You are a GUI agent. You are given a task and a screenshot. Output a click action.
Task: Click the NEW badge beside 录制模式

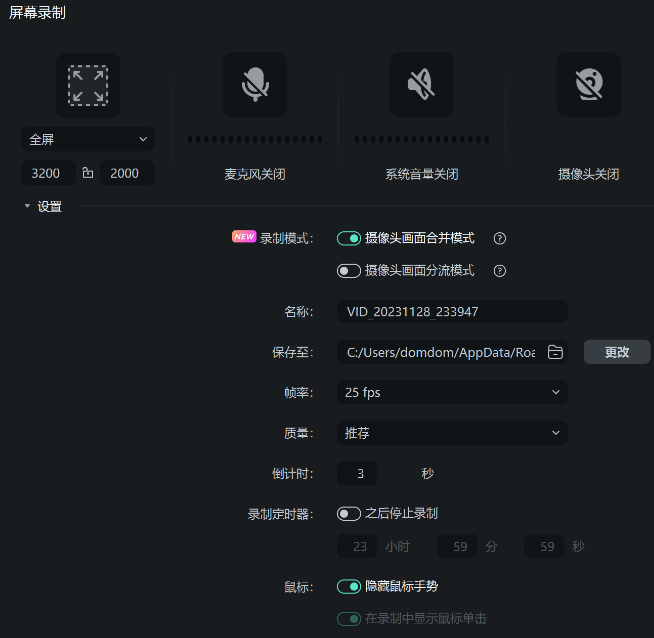coord(244,236)
